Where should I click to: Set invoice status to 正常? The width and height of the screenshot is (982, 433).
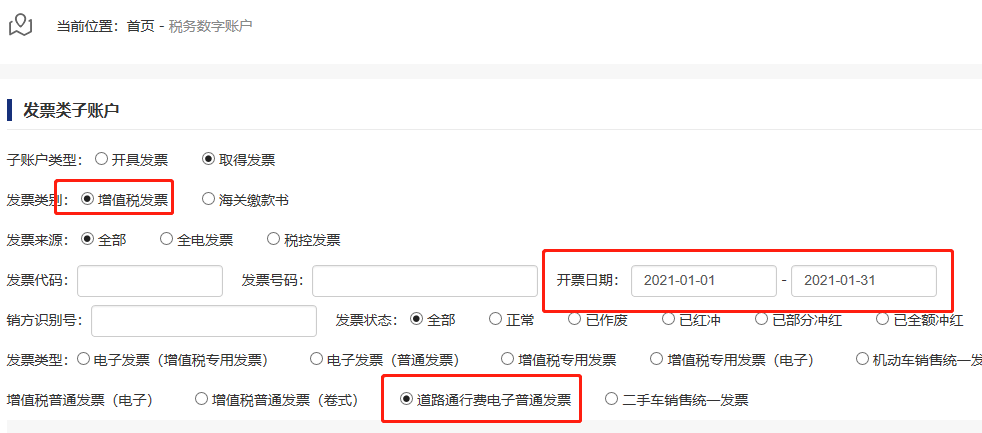[x=495, y=320]
